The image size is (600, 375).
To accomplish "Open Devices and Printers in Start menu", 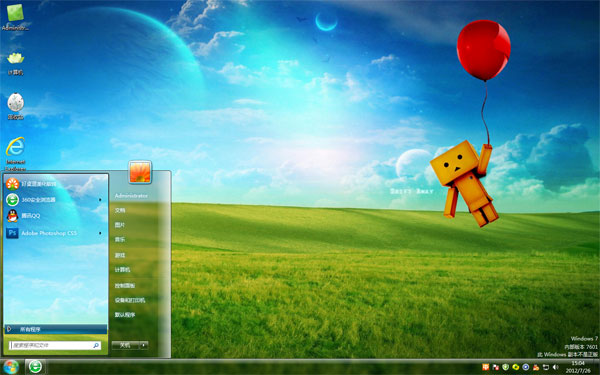I will [x=130, y=300].
